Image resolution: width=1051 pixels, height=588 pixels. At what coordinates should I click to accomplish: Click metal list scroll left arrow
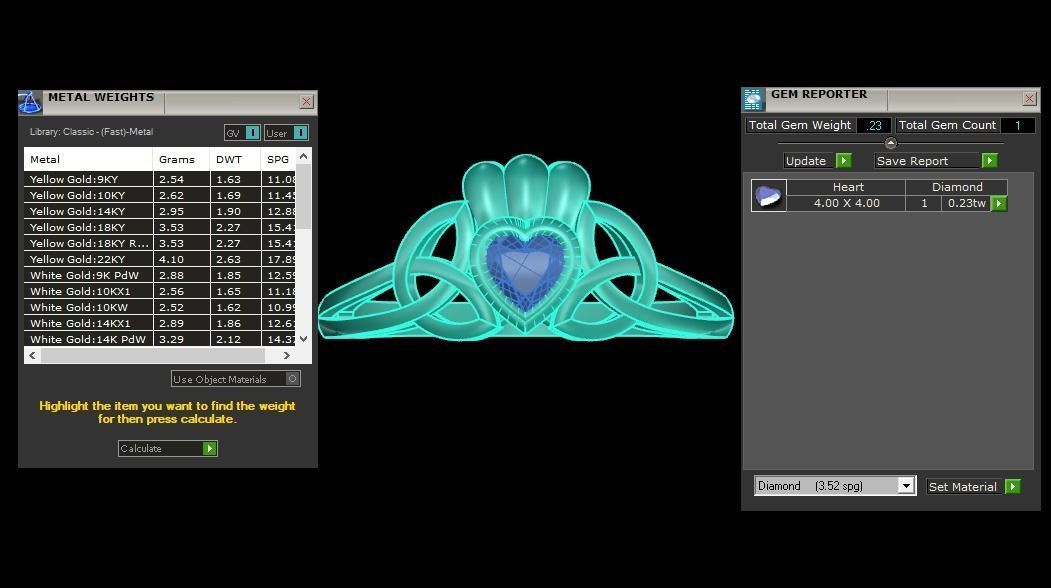tap(32, 355)
